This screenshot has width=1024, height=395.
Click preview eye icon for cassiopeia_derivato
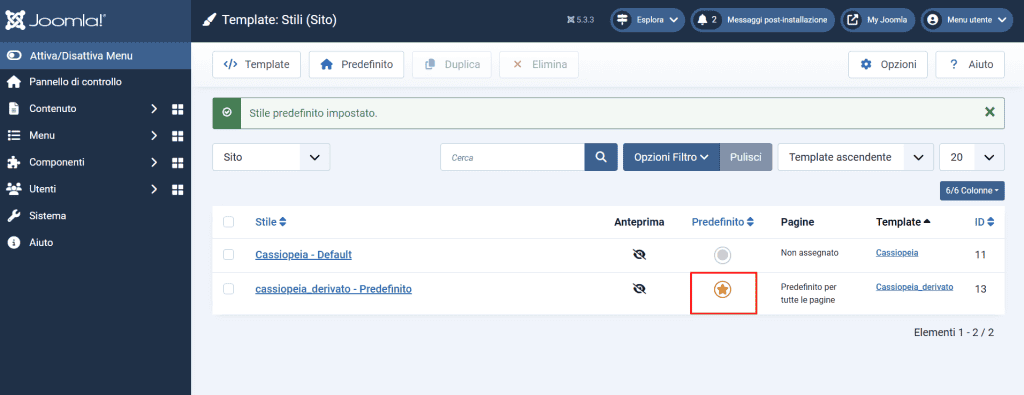click(x=639, y=289)
